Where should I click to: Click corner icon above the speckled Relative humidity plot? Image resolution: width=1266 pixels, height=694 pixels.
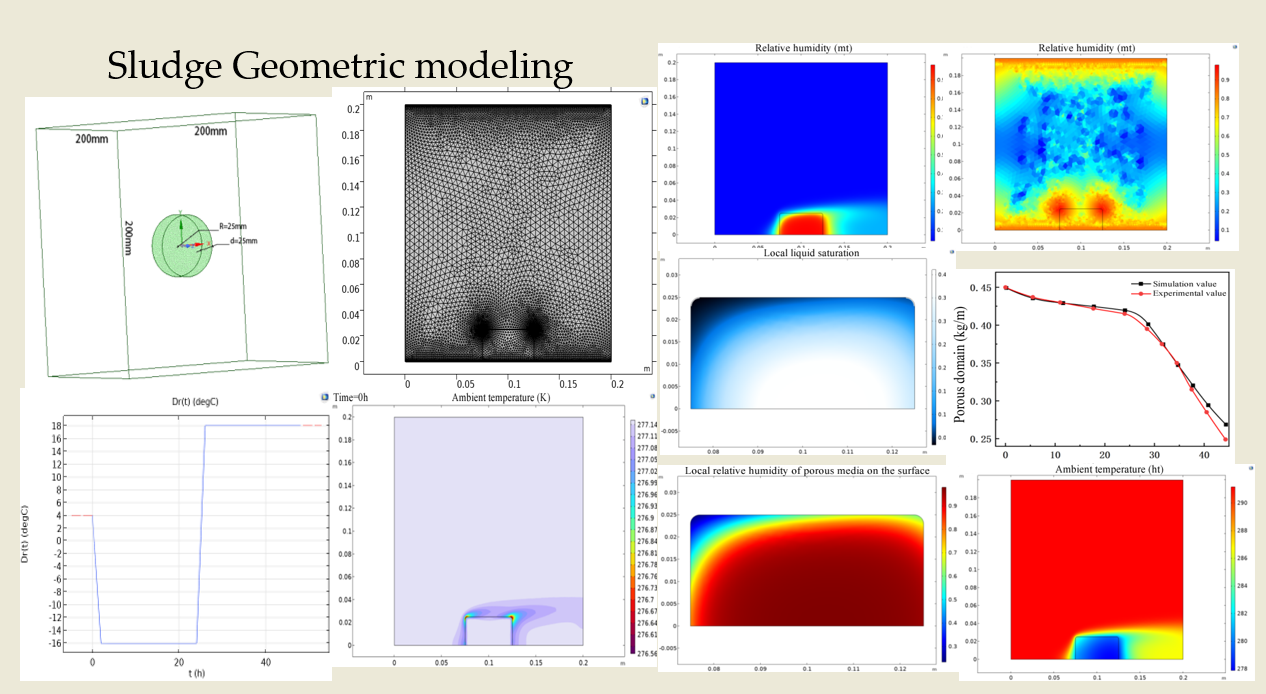1235,48
